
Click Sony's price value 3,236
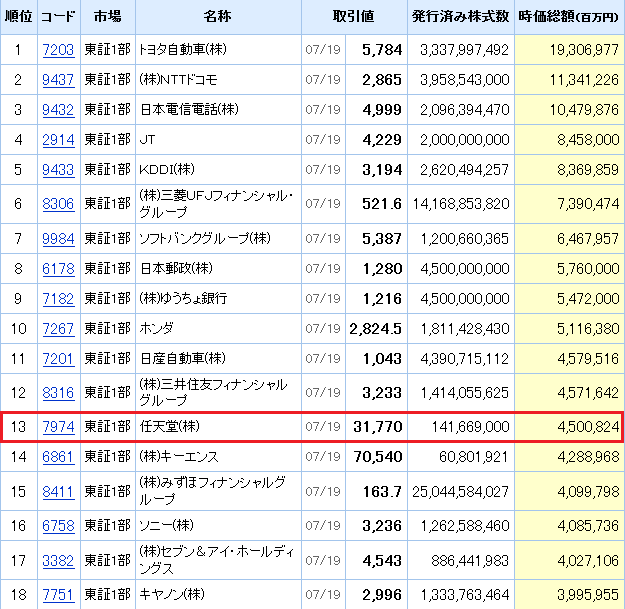382,526
